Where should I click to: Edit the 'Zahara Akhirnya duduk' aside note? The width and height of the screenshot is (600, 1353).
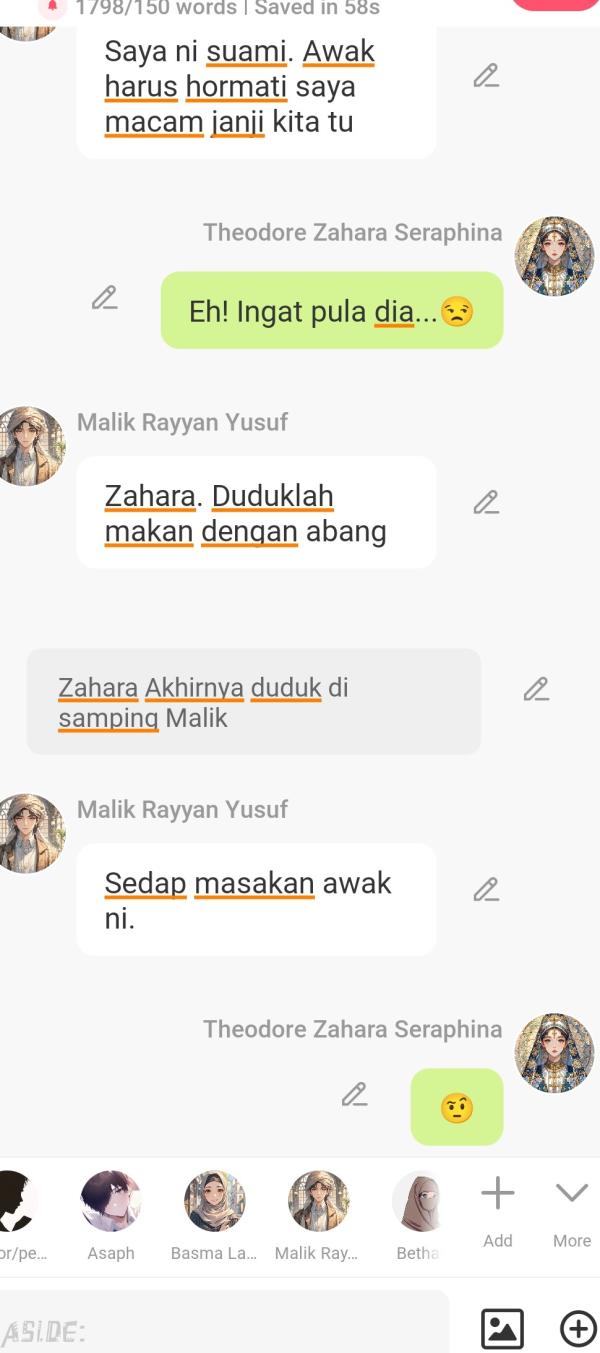click(536, 689)
